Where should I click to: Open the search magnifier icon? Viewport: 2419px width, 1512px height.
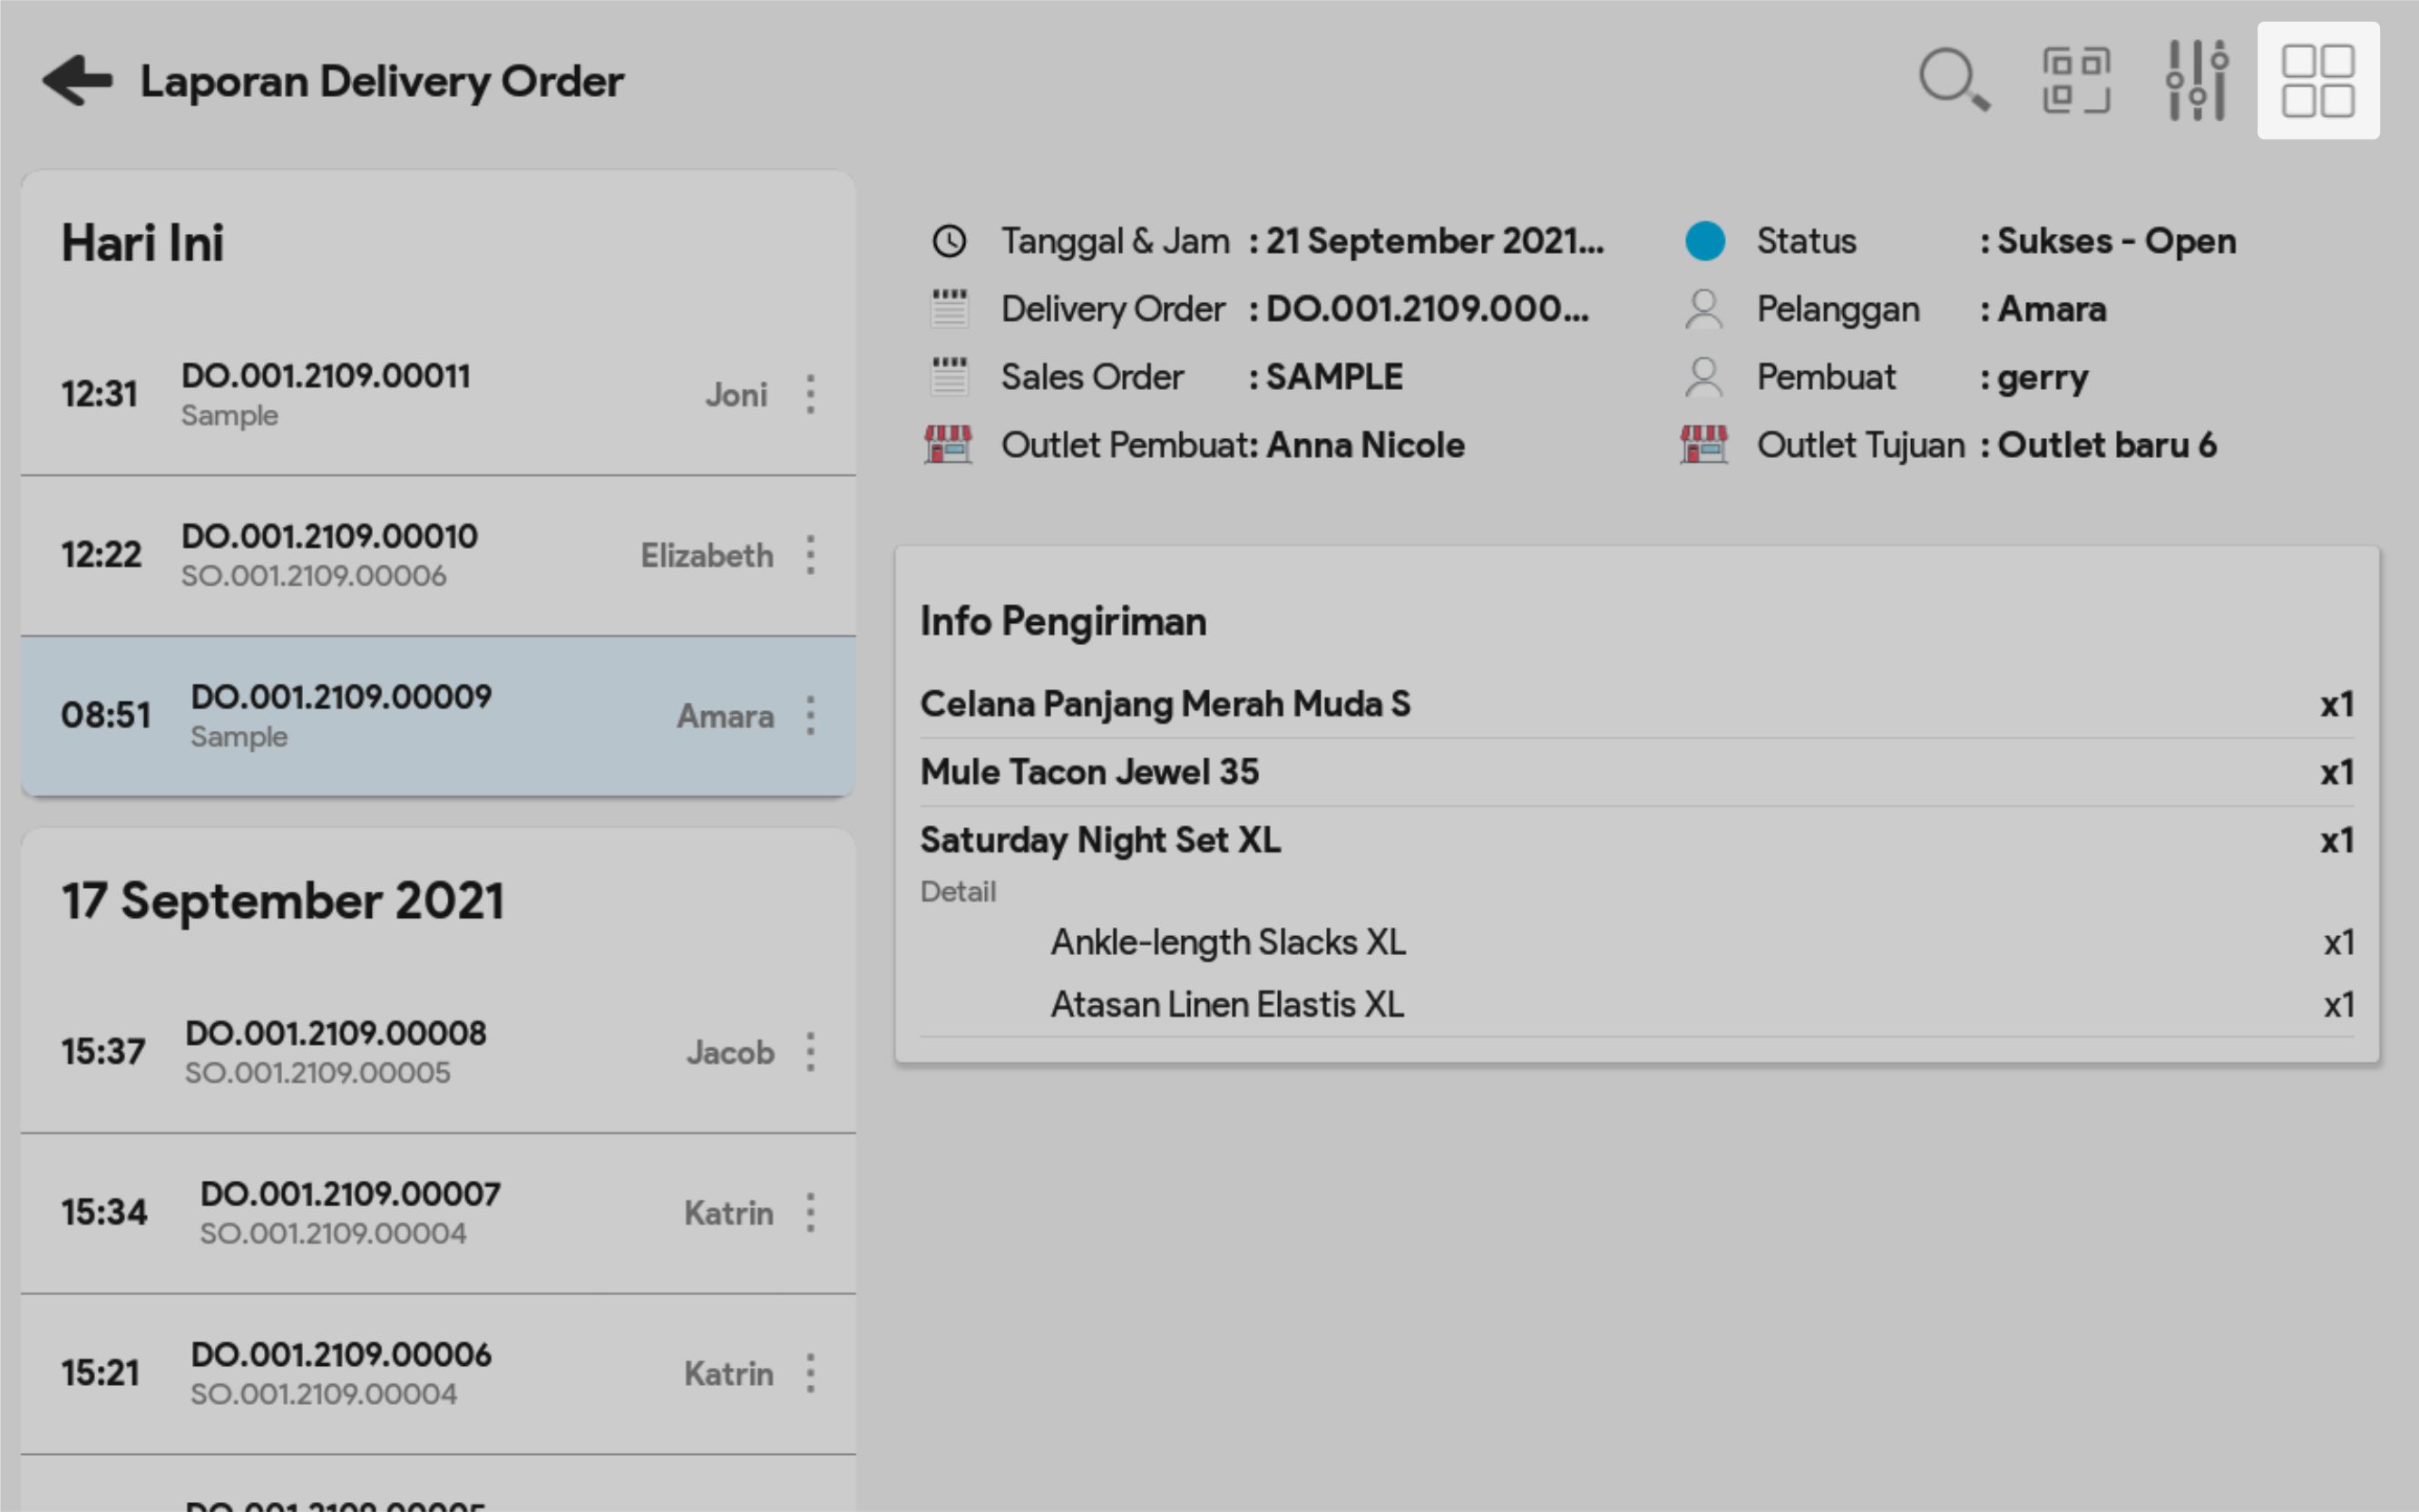point(1952,80)
